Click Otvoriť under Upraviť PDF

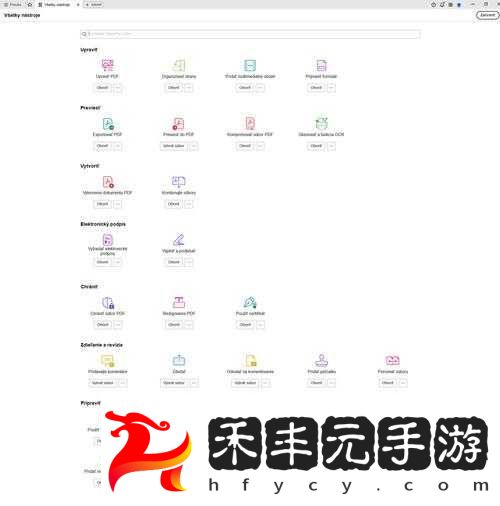pyautogui.click(x=102, y=88)
